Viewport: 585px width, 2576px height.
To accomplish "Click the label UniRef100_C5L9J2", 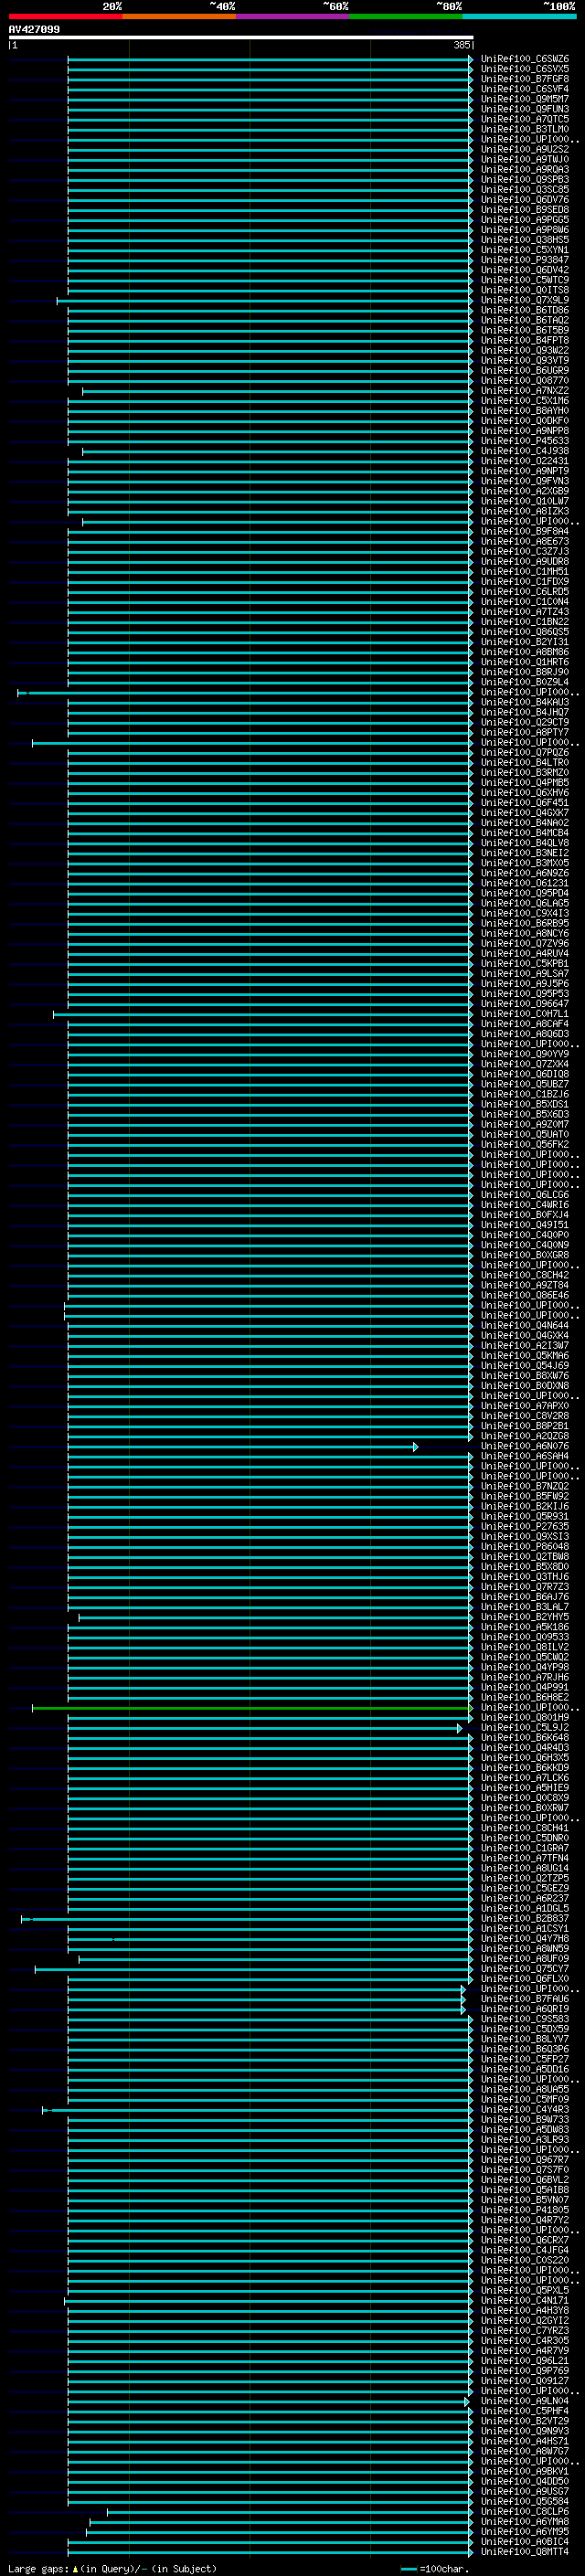I will click(525, 1727).
